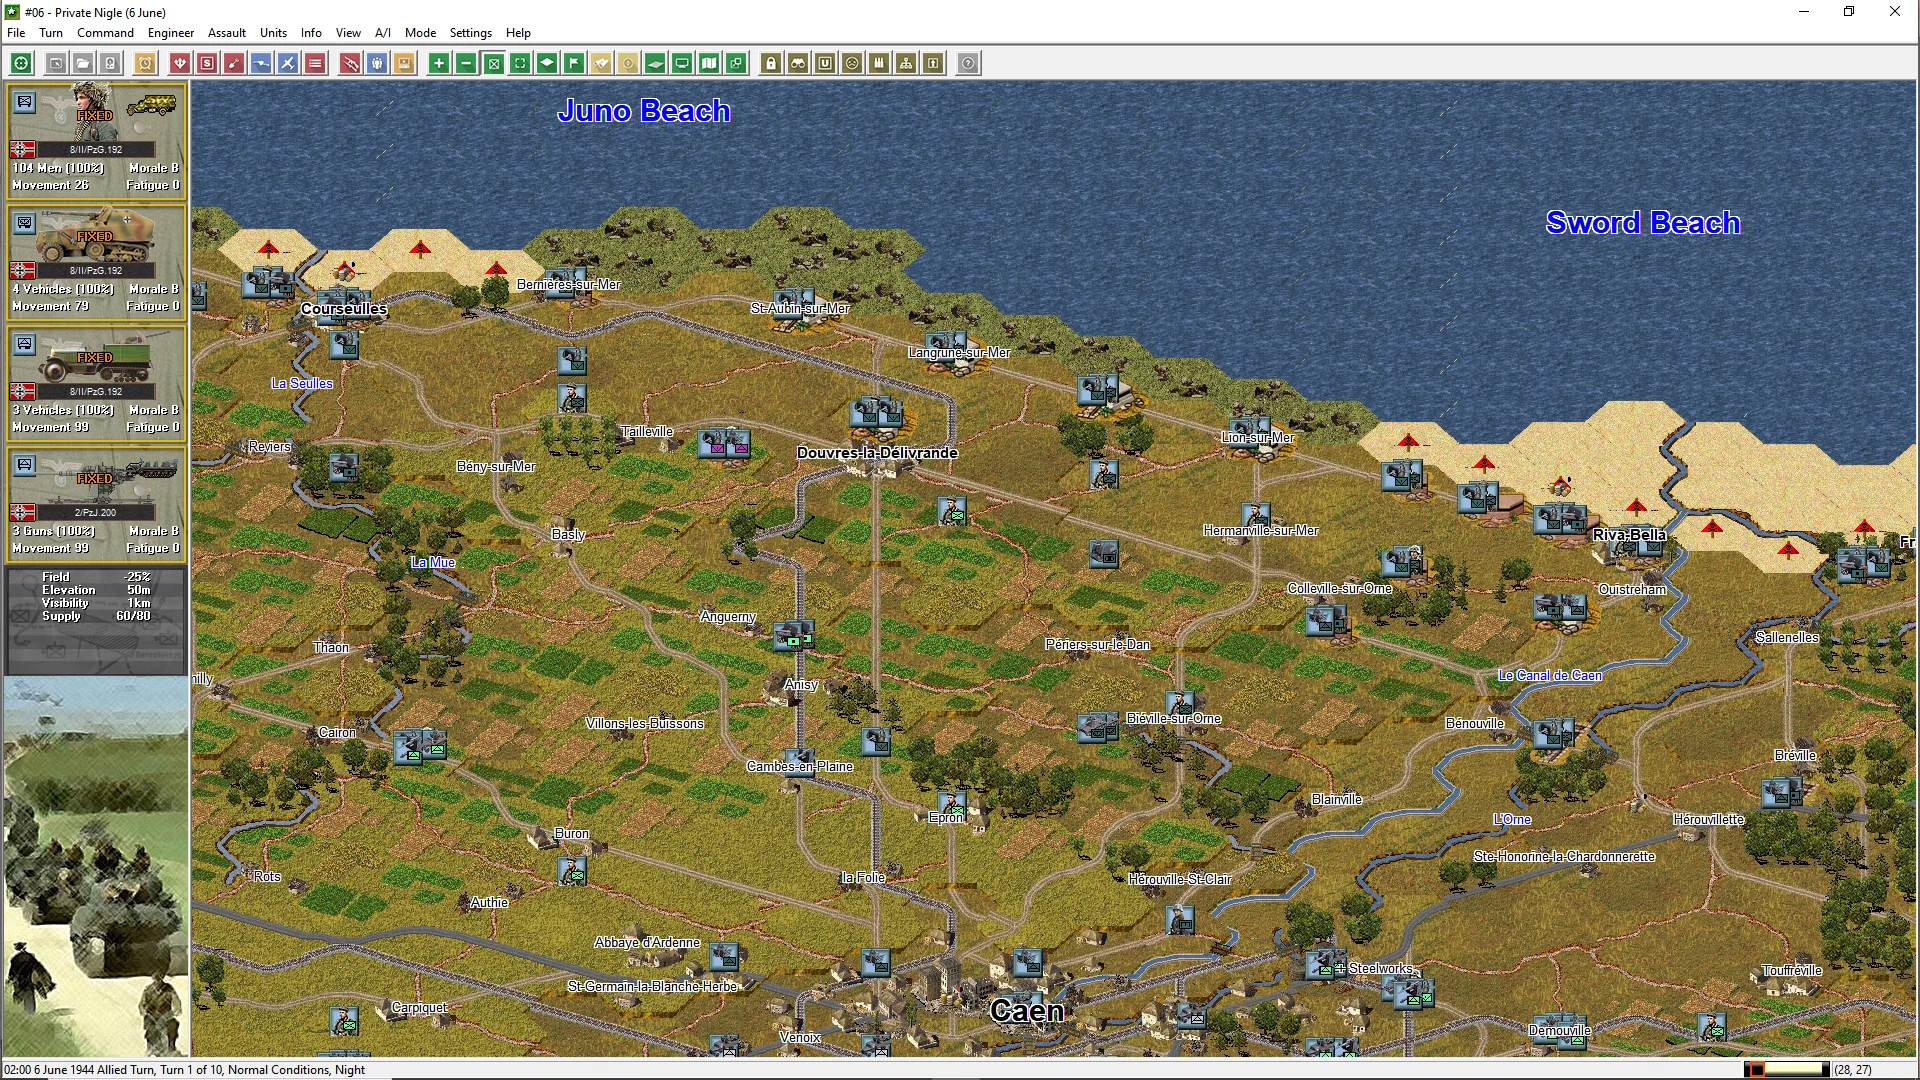The width and height of the screenshot is (1920, 1080).
Task: Click the red list lines icon
Action: 315,63
